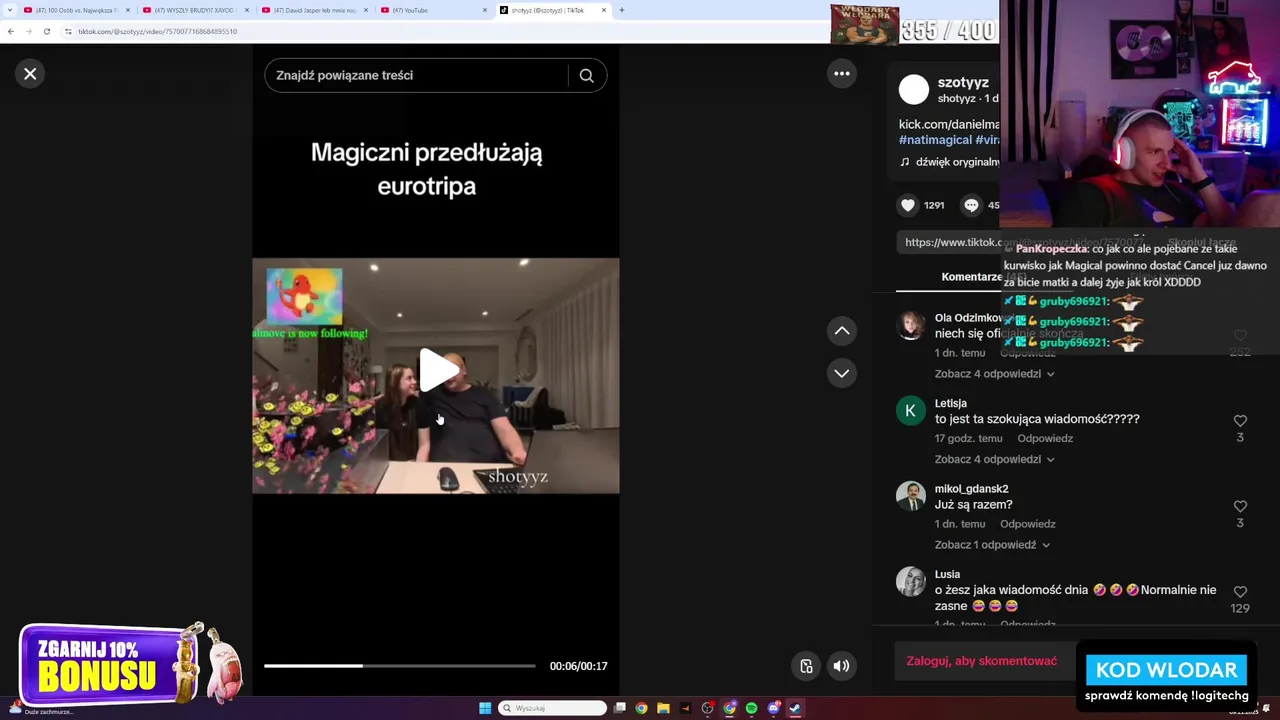Open szotyyz profile avatar
Image resolution: width=1280 pixels, height=720 pixels.
tap(914, 90)
